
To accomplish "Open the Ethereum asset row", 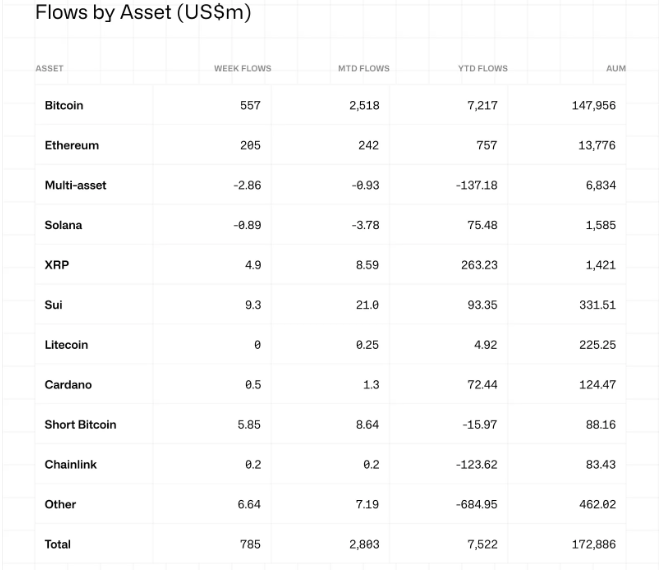I will pyautogui.click(x=71, y=145).
